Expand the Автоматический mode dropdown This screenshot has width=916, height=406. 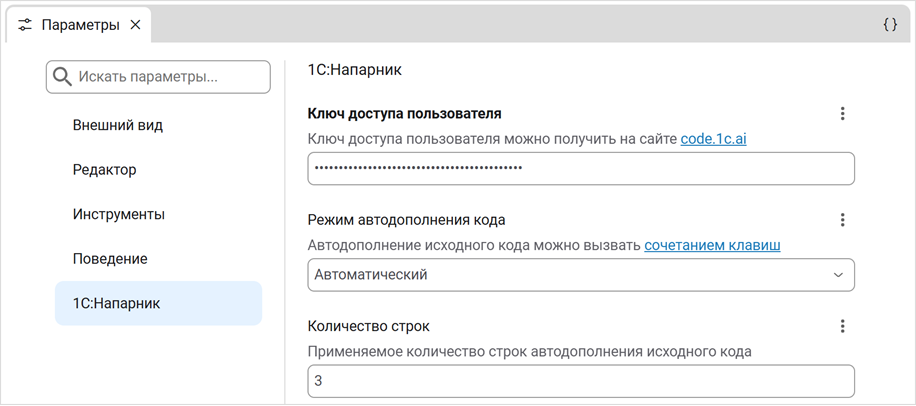581,275
